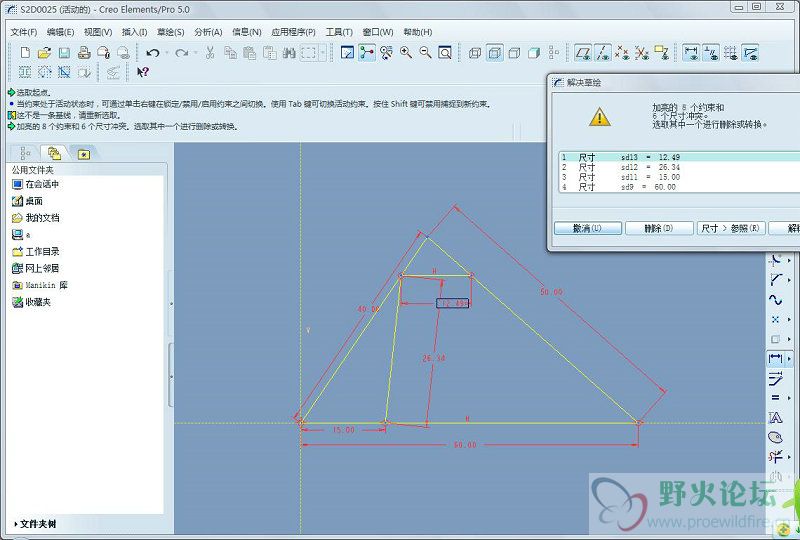Select the spline curve tool

(776, 300)
